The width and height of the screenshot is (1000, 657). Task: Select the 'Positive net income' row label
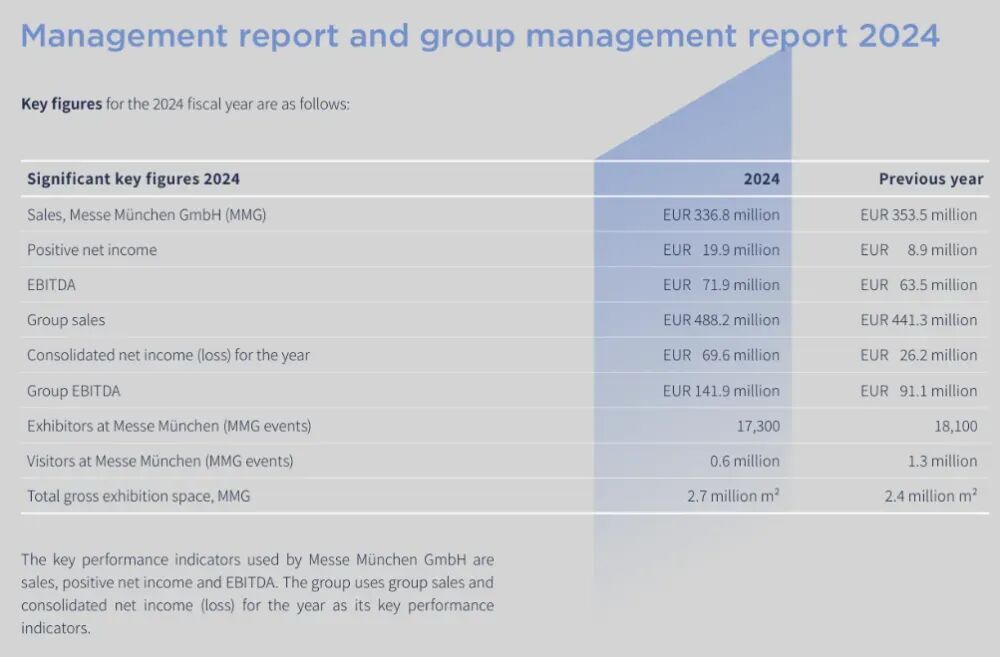pos(92,250)
